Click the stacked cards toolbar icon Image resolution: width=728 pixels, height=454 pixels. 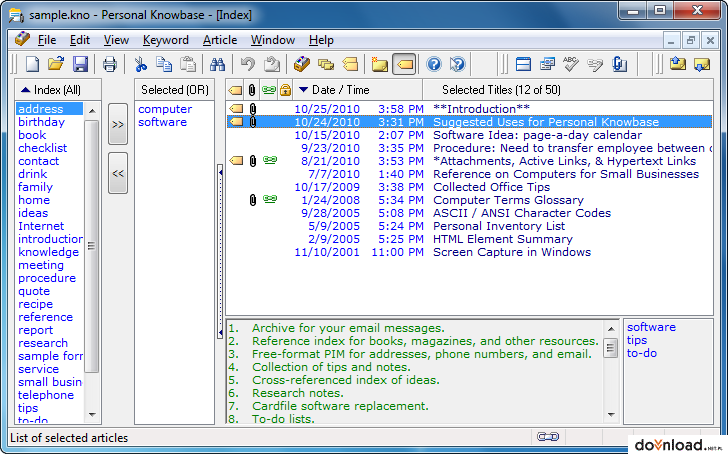(x=326, y=64)
